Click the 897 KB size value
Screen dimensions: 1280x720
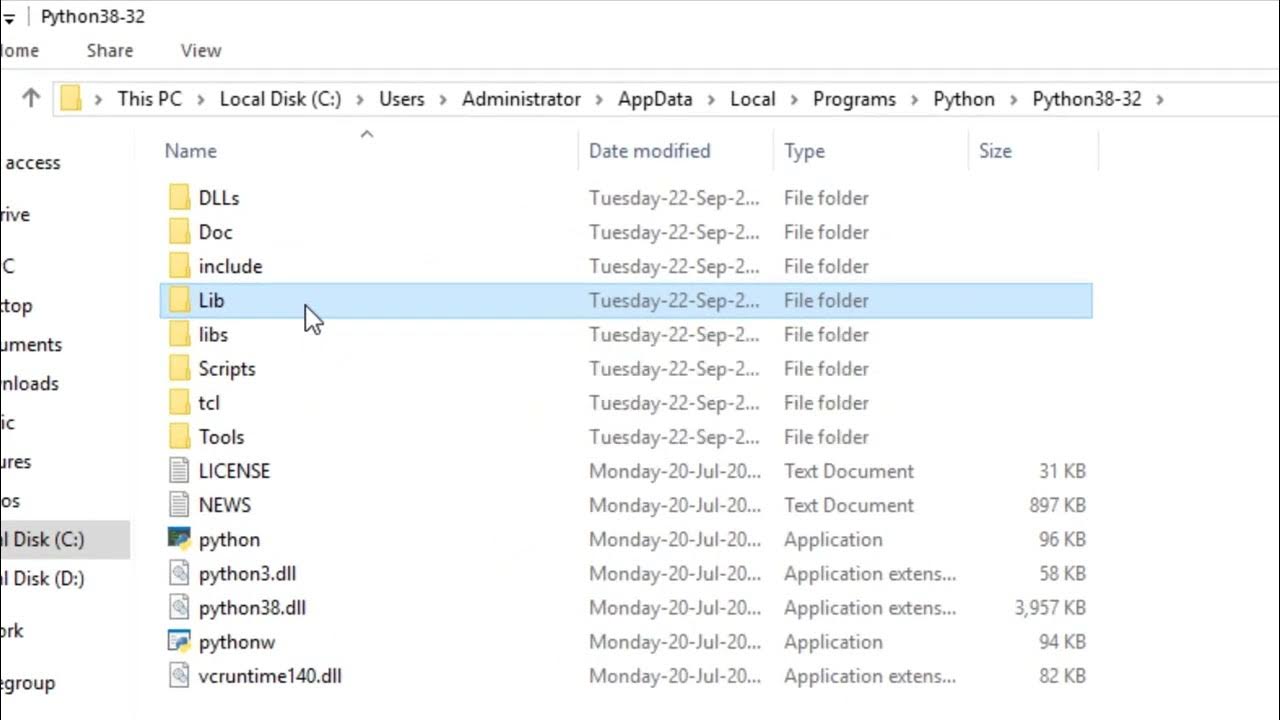pos(1058,505)
